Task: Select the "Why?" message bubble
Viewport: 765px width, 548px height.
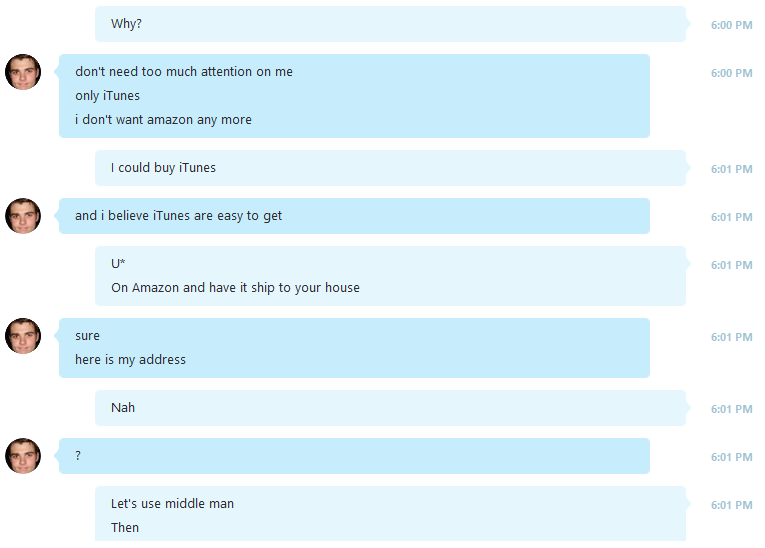Action: click(390, 24)
